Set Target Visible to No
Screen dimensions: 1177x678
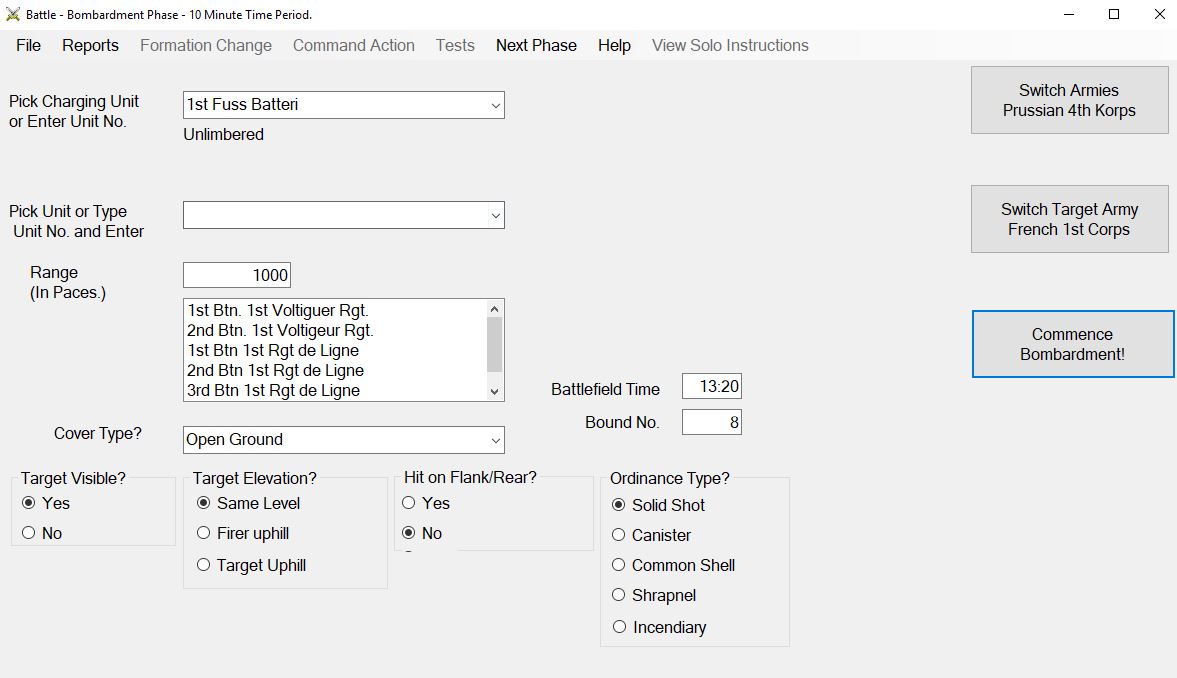pos(28,533)
